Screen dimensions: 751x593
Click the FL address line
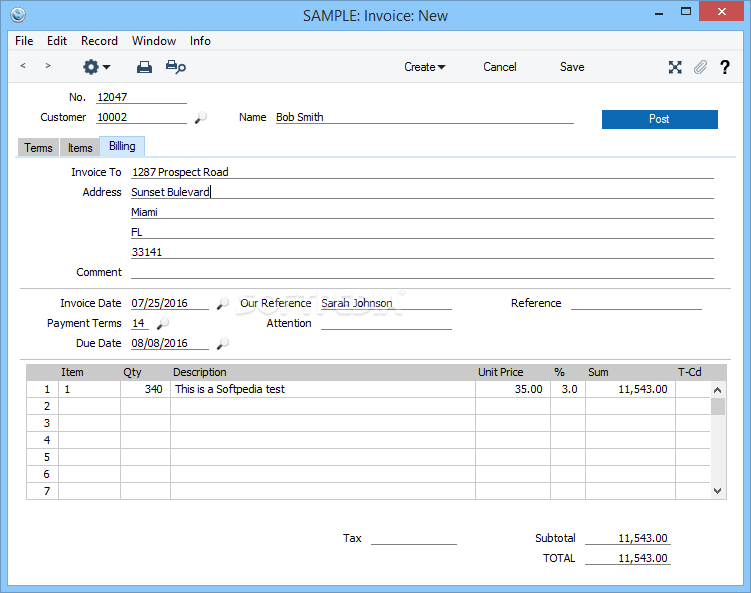[x=422, y=232]
